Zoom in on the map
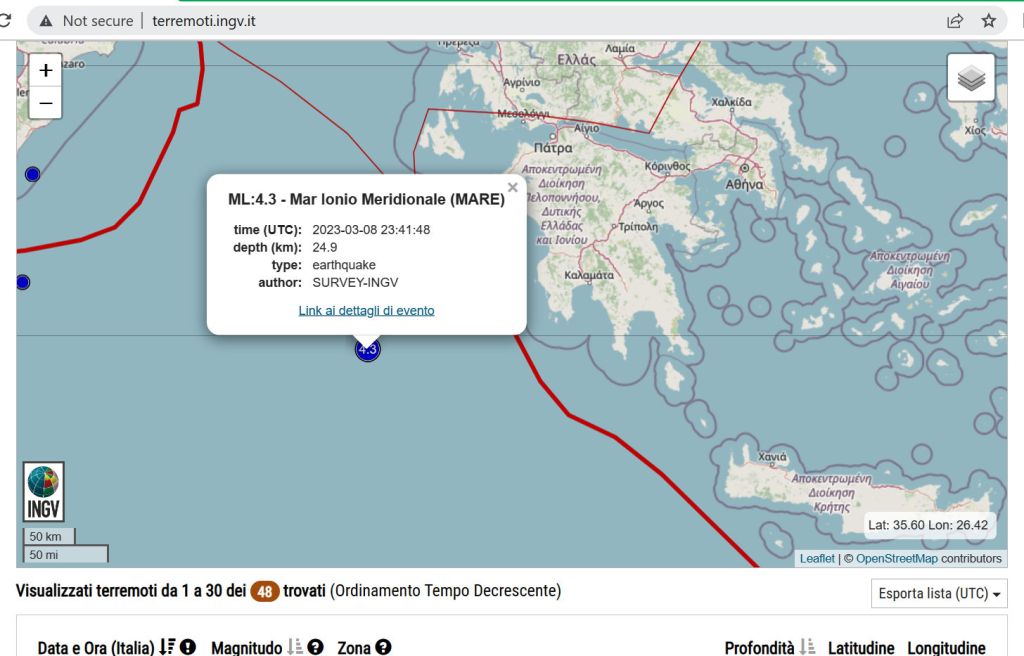This screenshot has height=656, width=1024. coord(45,71)
